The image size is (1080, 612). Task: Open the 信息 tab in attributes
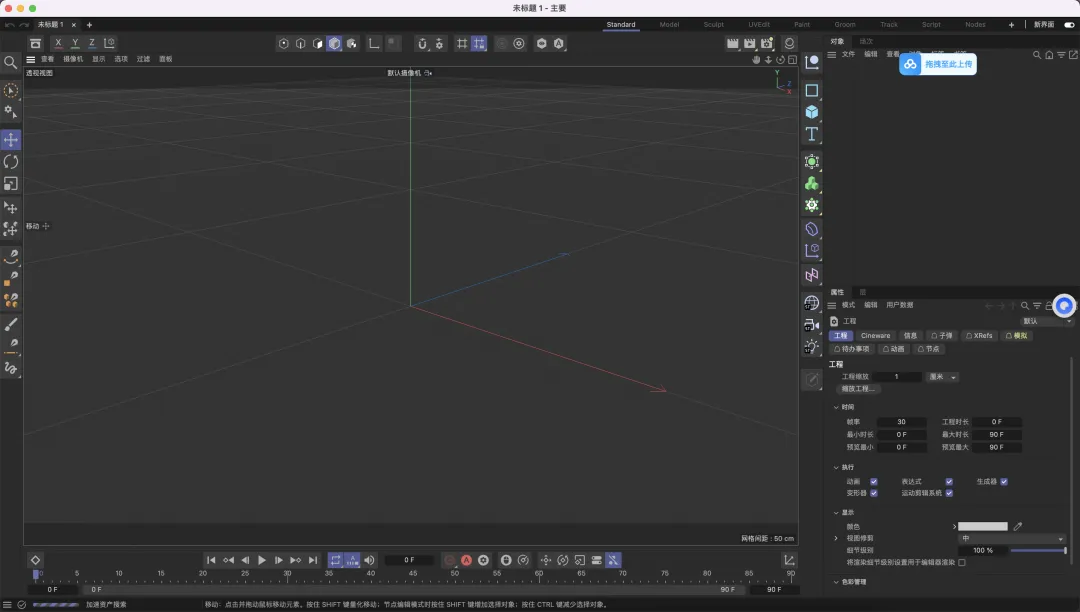[911, 336]
